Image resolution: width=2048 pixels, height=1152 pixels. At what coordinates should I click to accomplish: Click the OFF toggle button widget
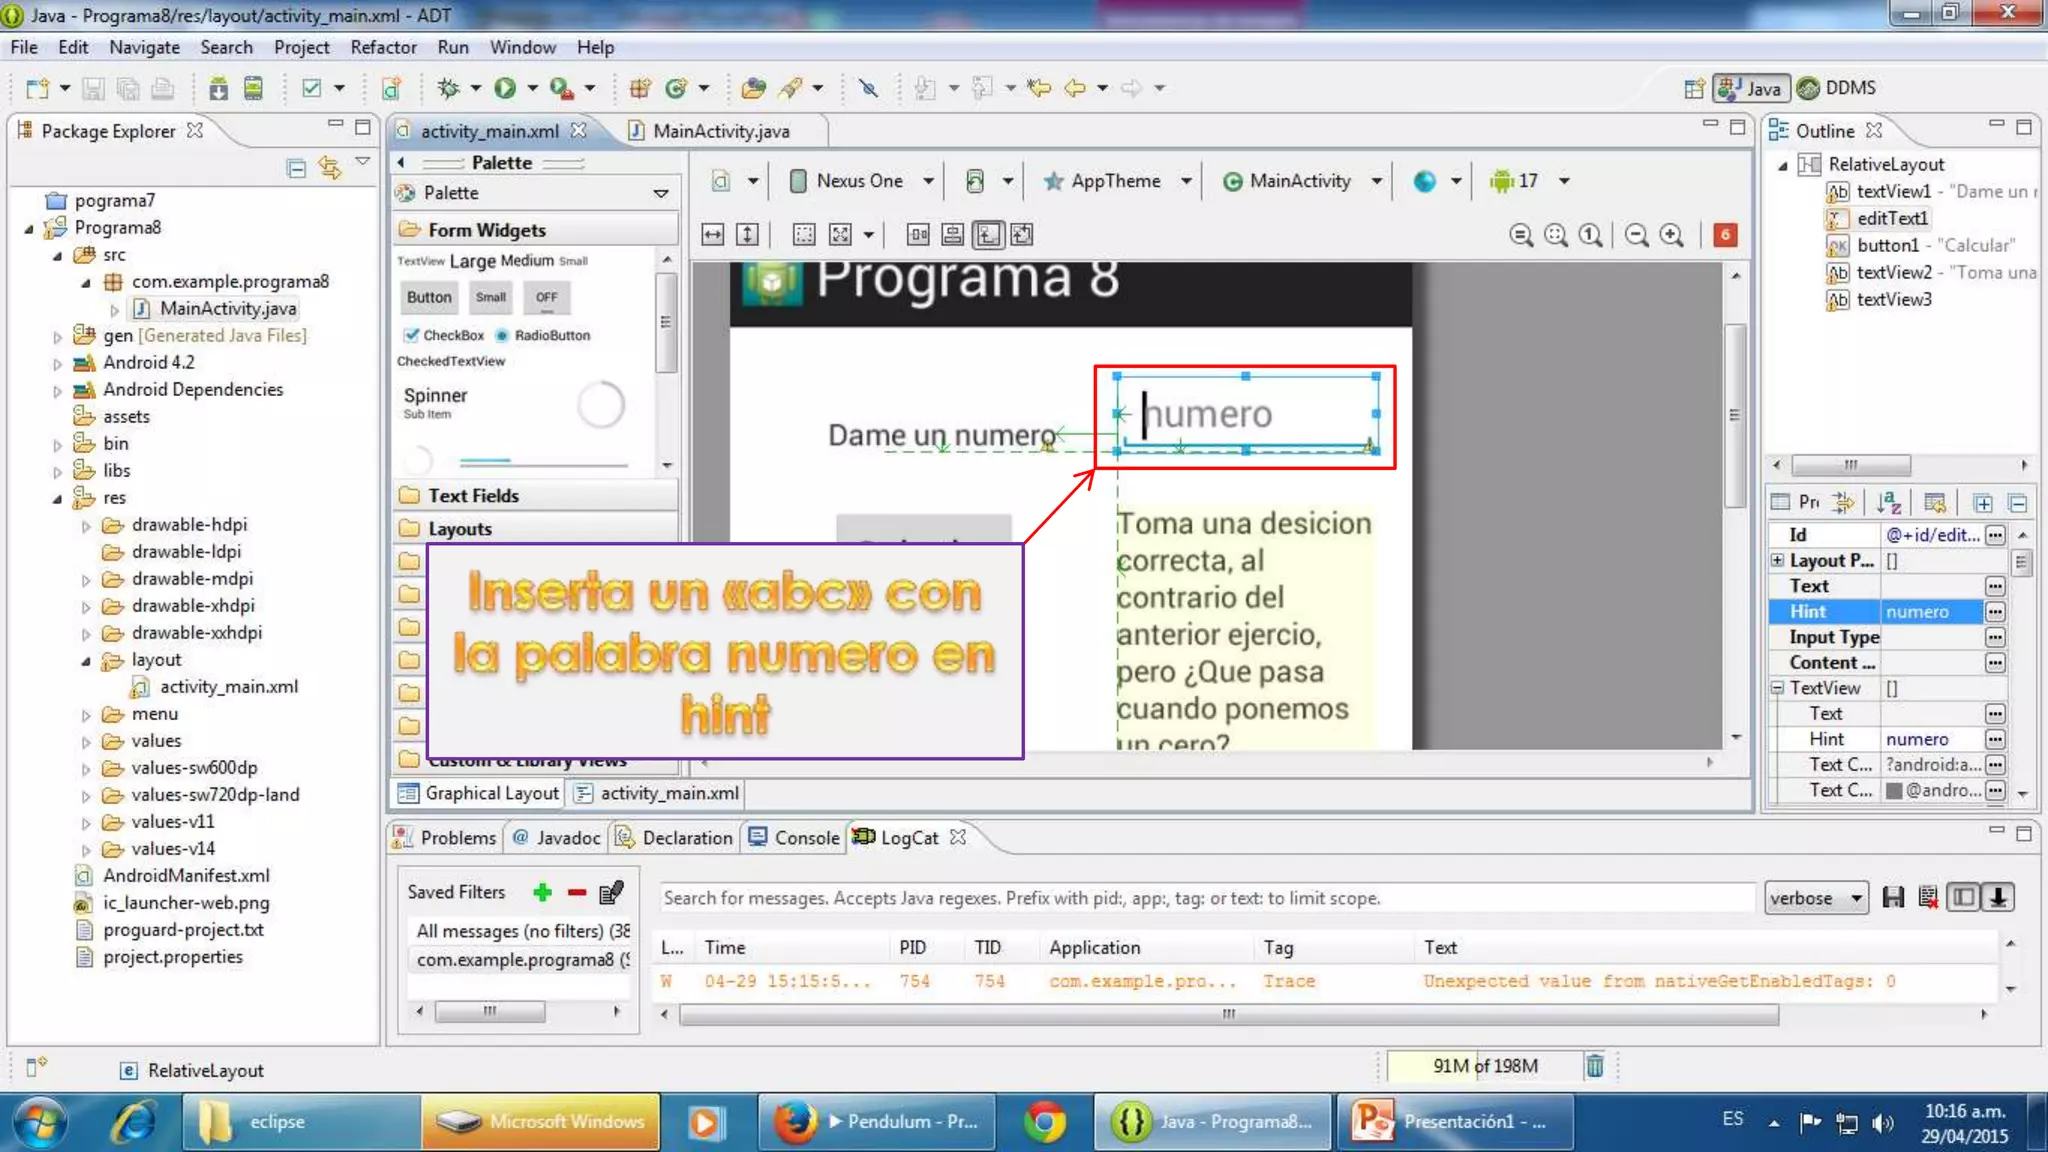546,297
